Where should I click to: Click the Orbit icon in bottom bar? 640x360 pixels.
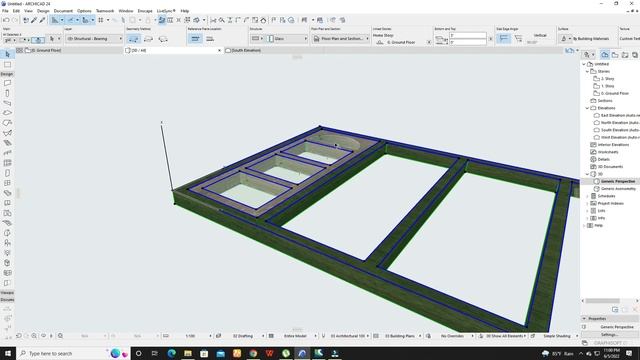pos(43,336)
